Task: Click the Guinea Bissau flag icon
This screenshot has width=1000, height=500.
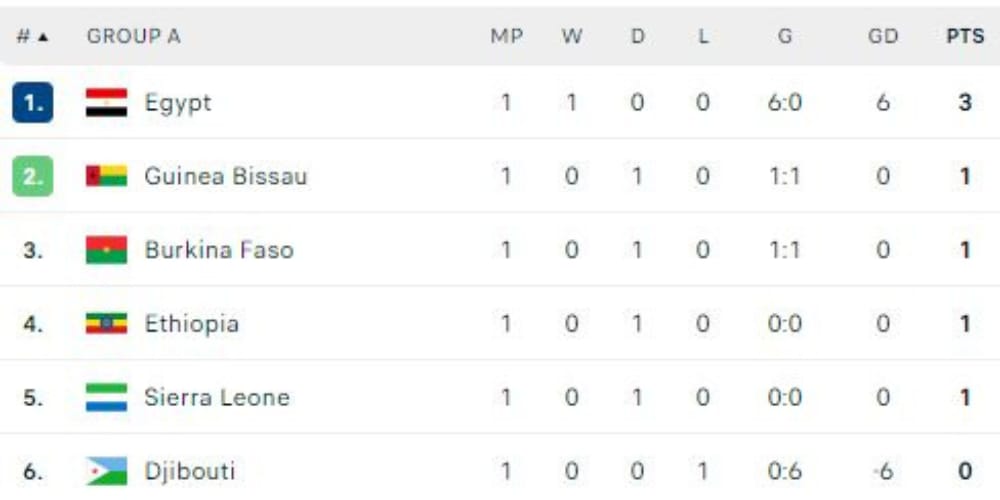Action: tap(107, 176)
